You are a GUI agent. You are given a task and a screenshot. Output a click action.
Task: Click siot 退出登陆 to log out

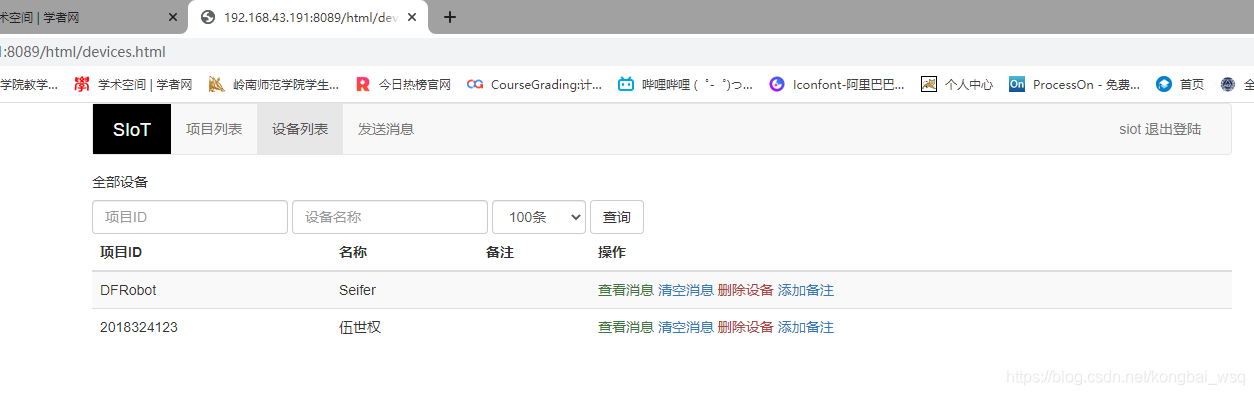coord(1160,129)
